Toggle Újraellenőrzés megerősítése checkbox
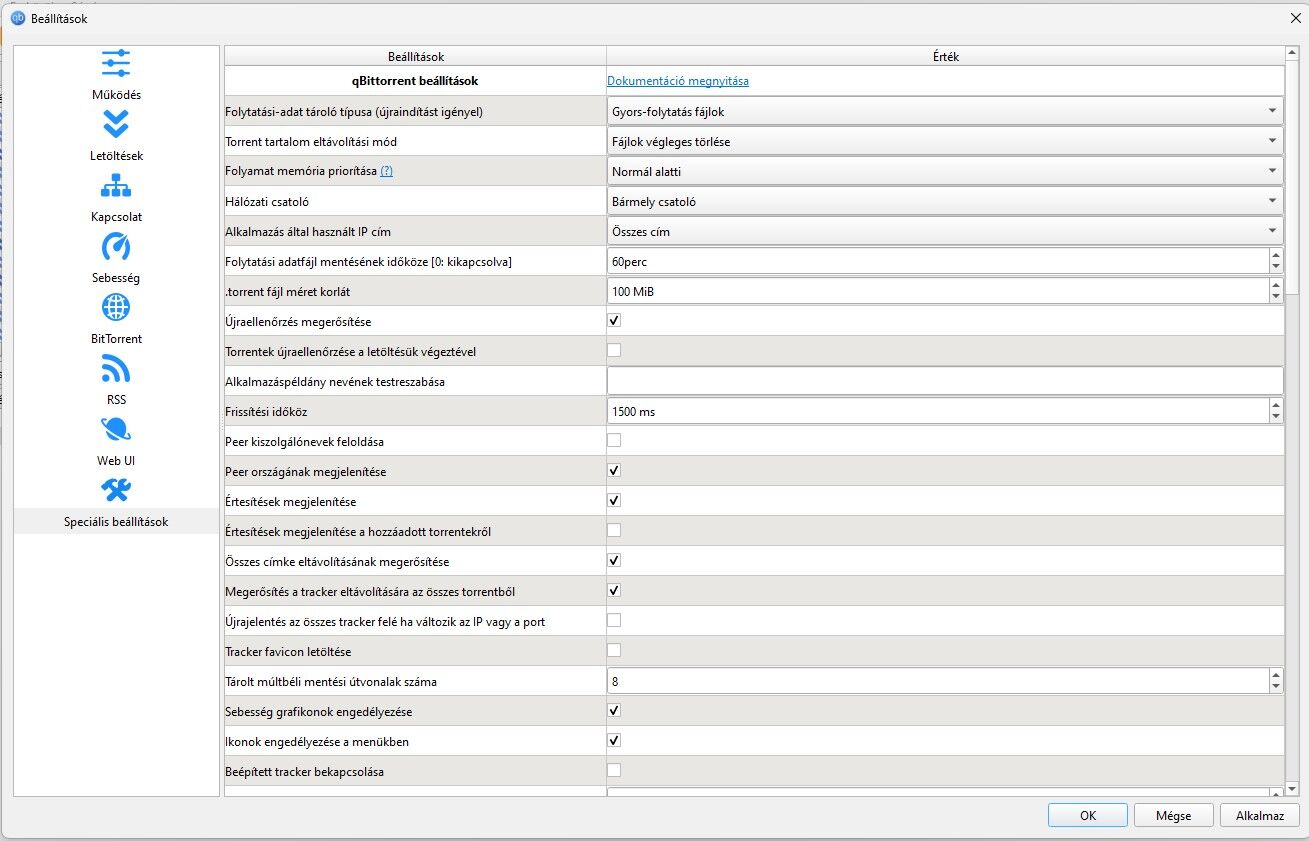This screenshot has height=841, width=1309. pyautogui.click(x=614, y=321)
